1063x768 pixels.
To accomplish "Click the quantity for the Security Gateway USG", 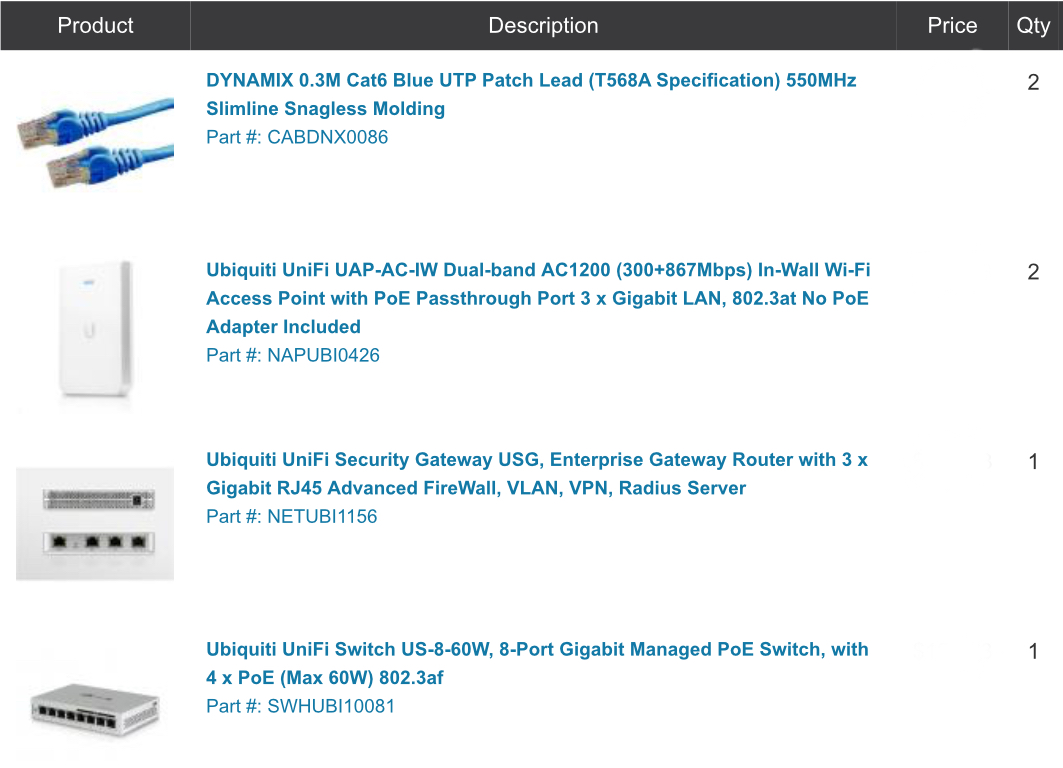I will 1033,462.
